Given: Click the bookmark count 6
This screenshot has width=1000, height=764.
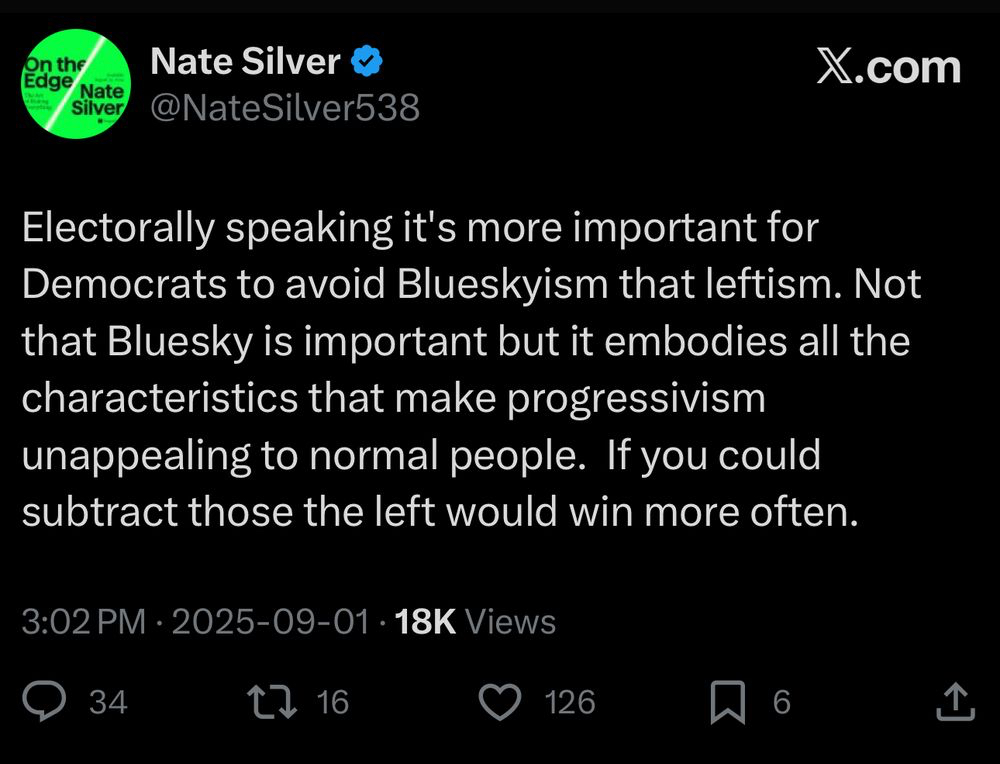Looking at the screenshot, I should [x=781, y=703].
